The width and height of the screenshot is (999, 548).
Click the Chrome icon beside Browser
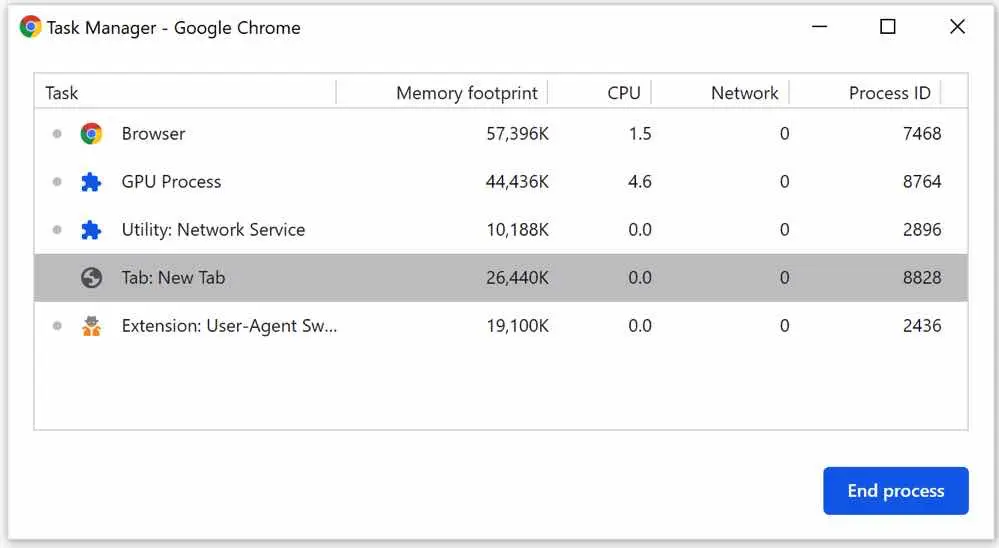click(x=91, y=133)
